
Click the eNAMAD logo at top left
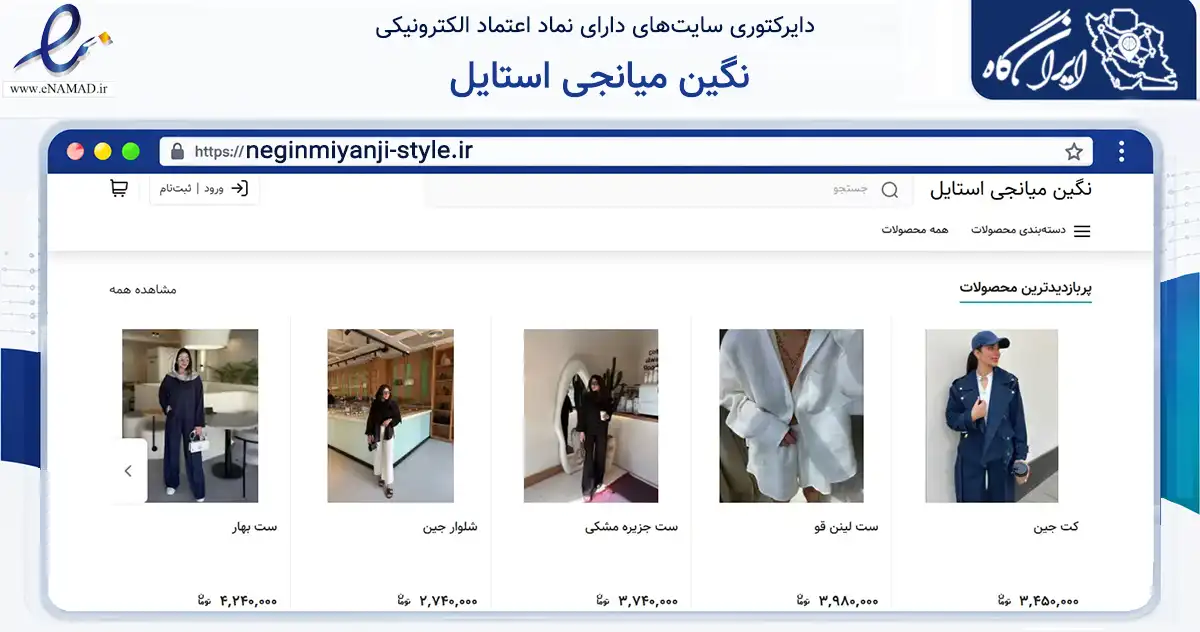pos(62,42)
